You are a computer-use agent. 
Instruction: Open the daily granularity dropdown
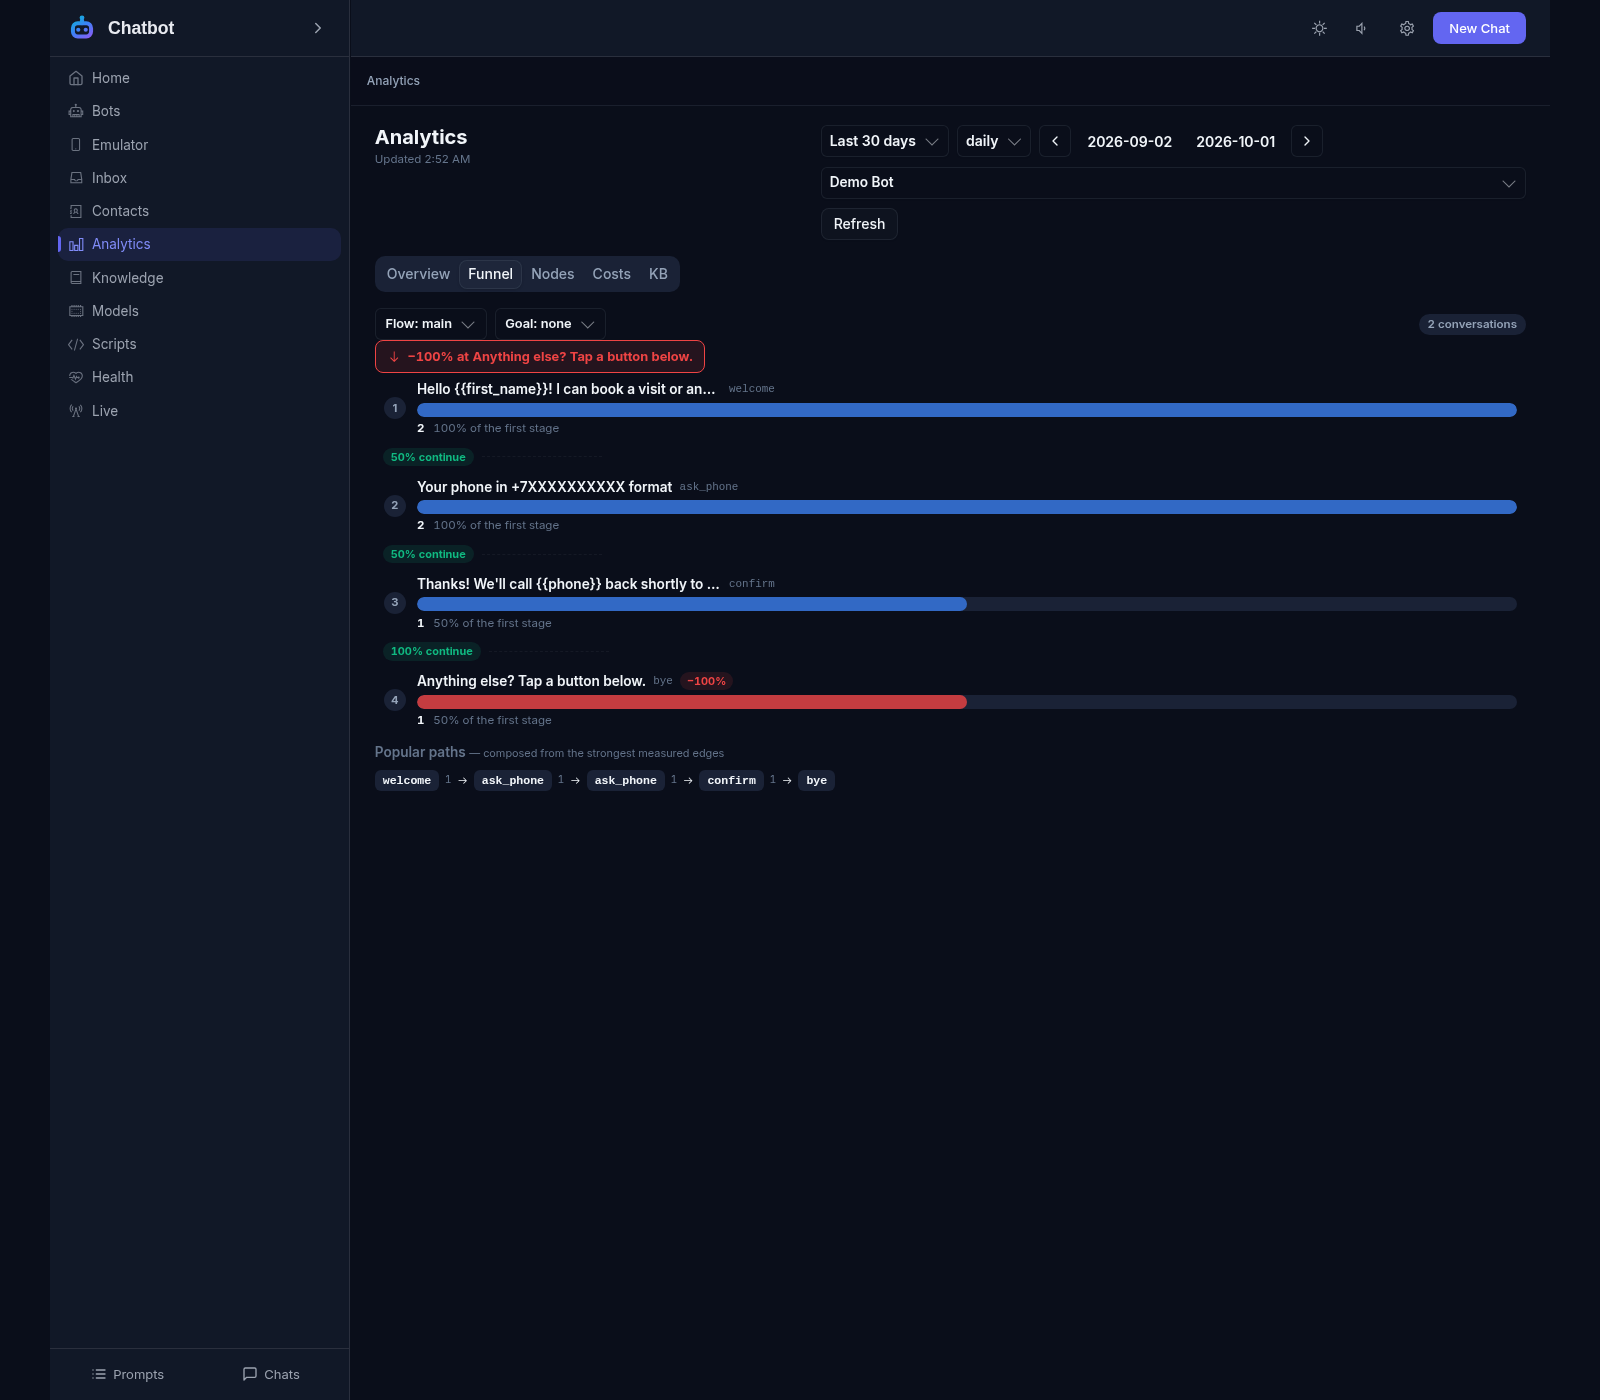click(994, 141)
